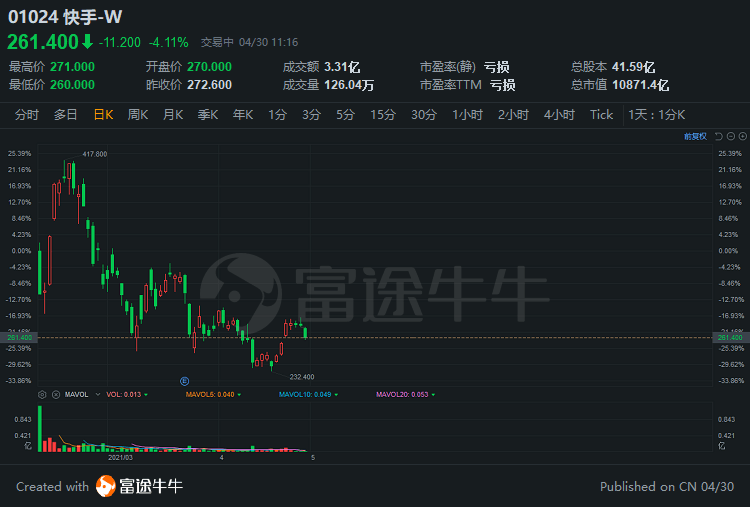Select the 1小时 interval tab

click(468, 115)
